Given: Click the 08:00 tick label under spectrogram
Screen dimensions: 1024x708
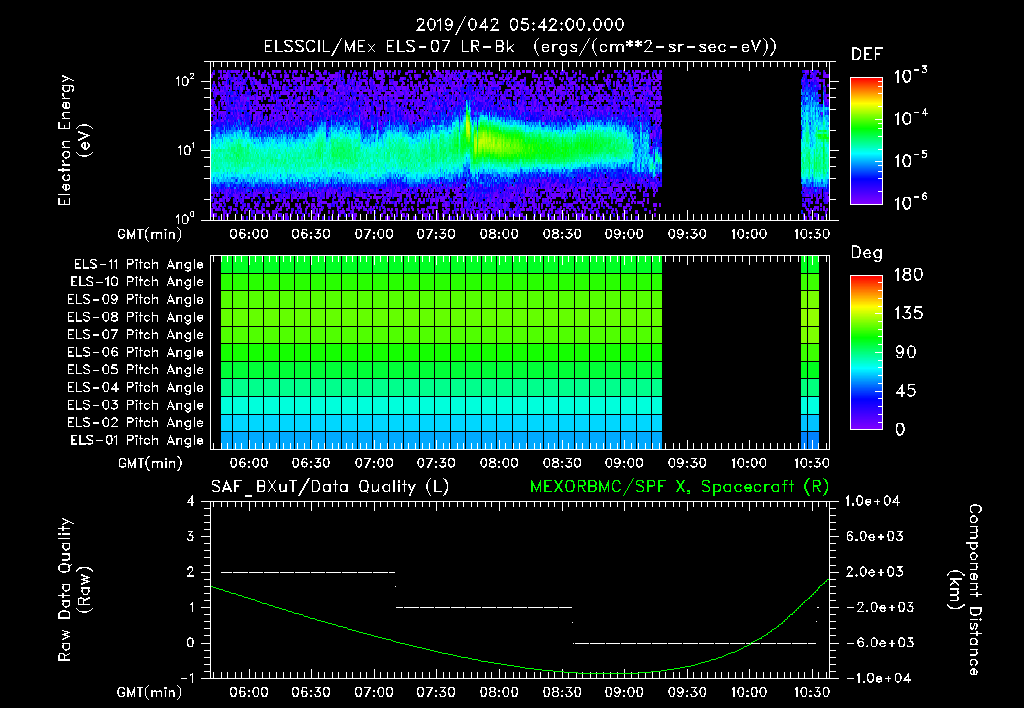Looking at the screenshot, I should coord(499,234).
